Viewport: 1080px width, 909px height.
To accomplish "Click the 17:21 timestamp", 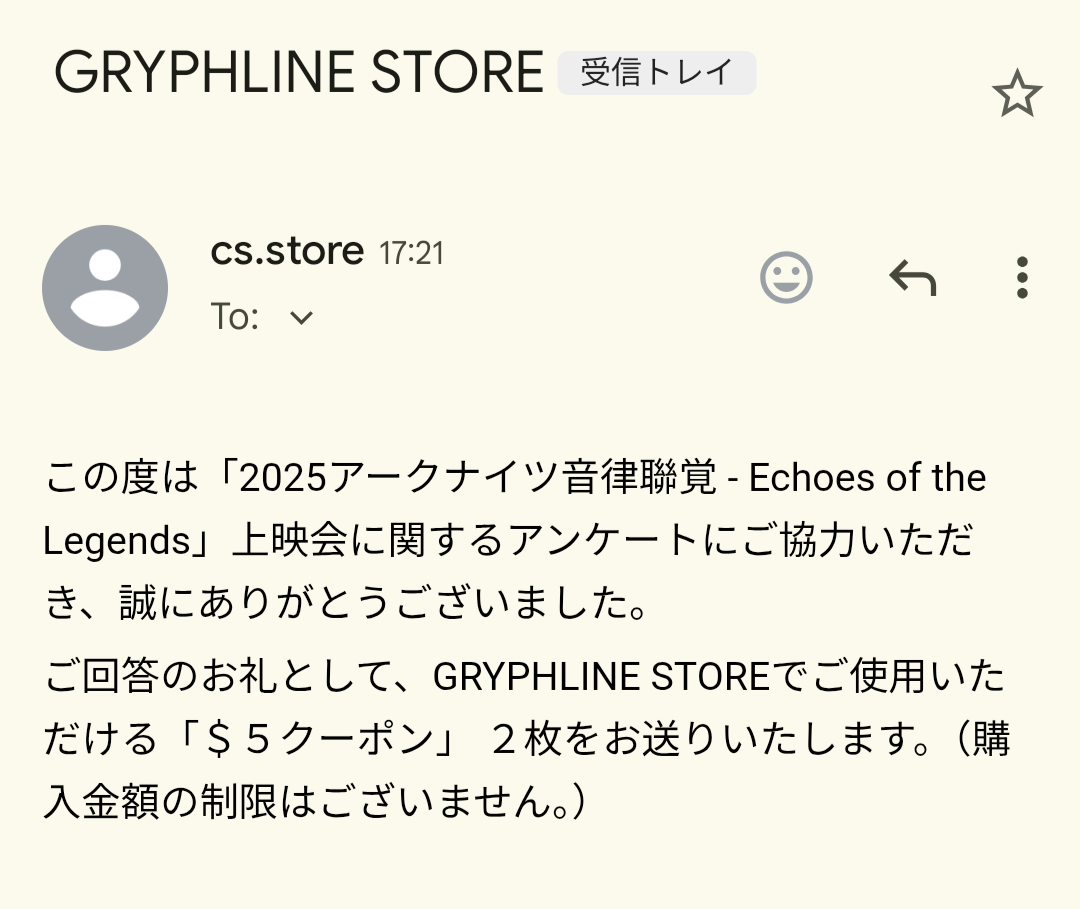I will click(x=411, y=253).
